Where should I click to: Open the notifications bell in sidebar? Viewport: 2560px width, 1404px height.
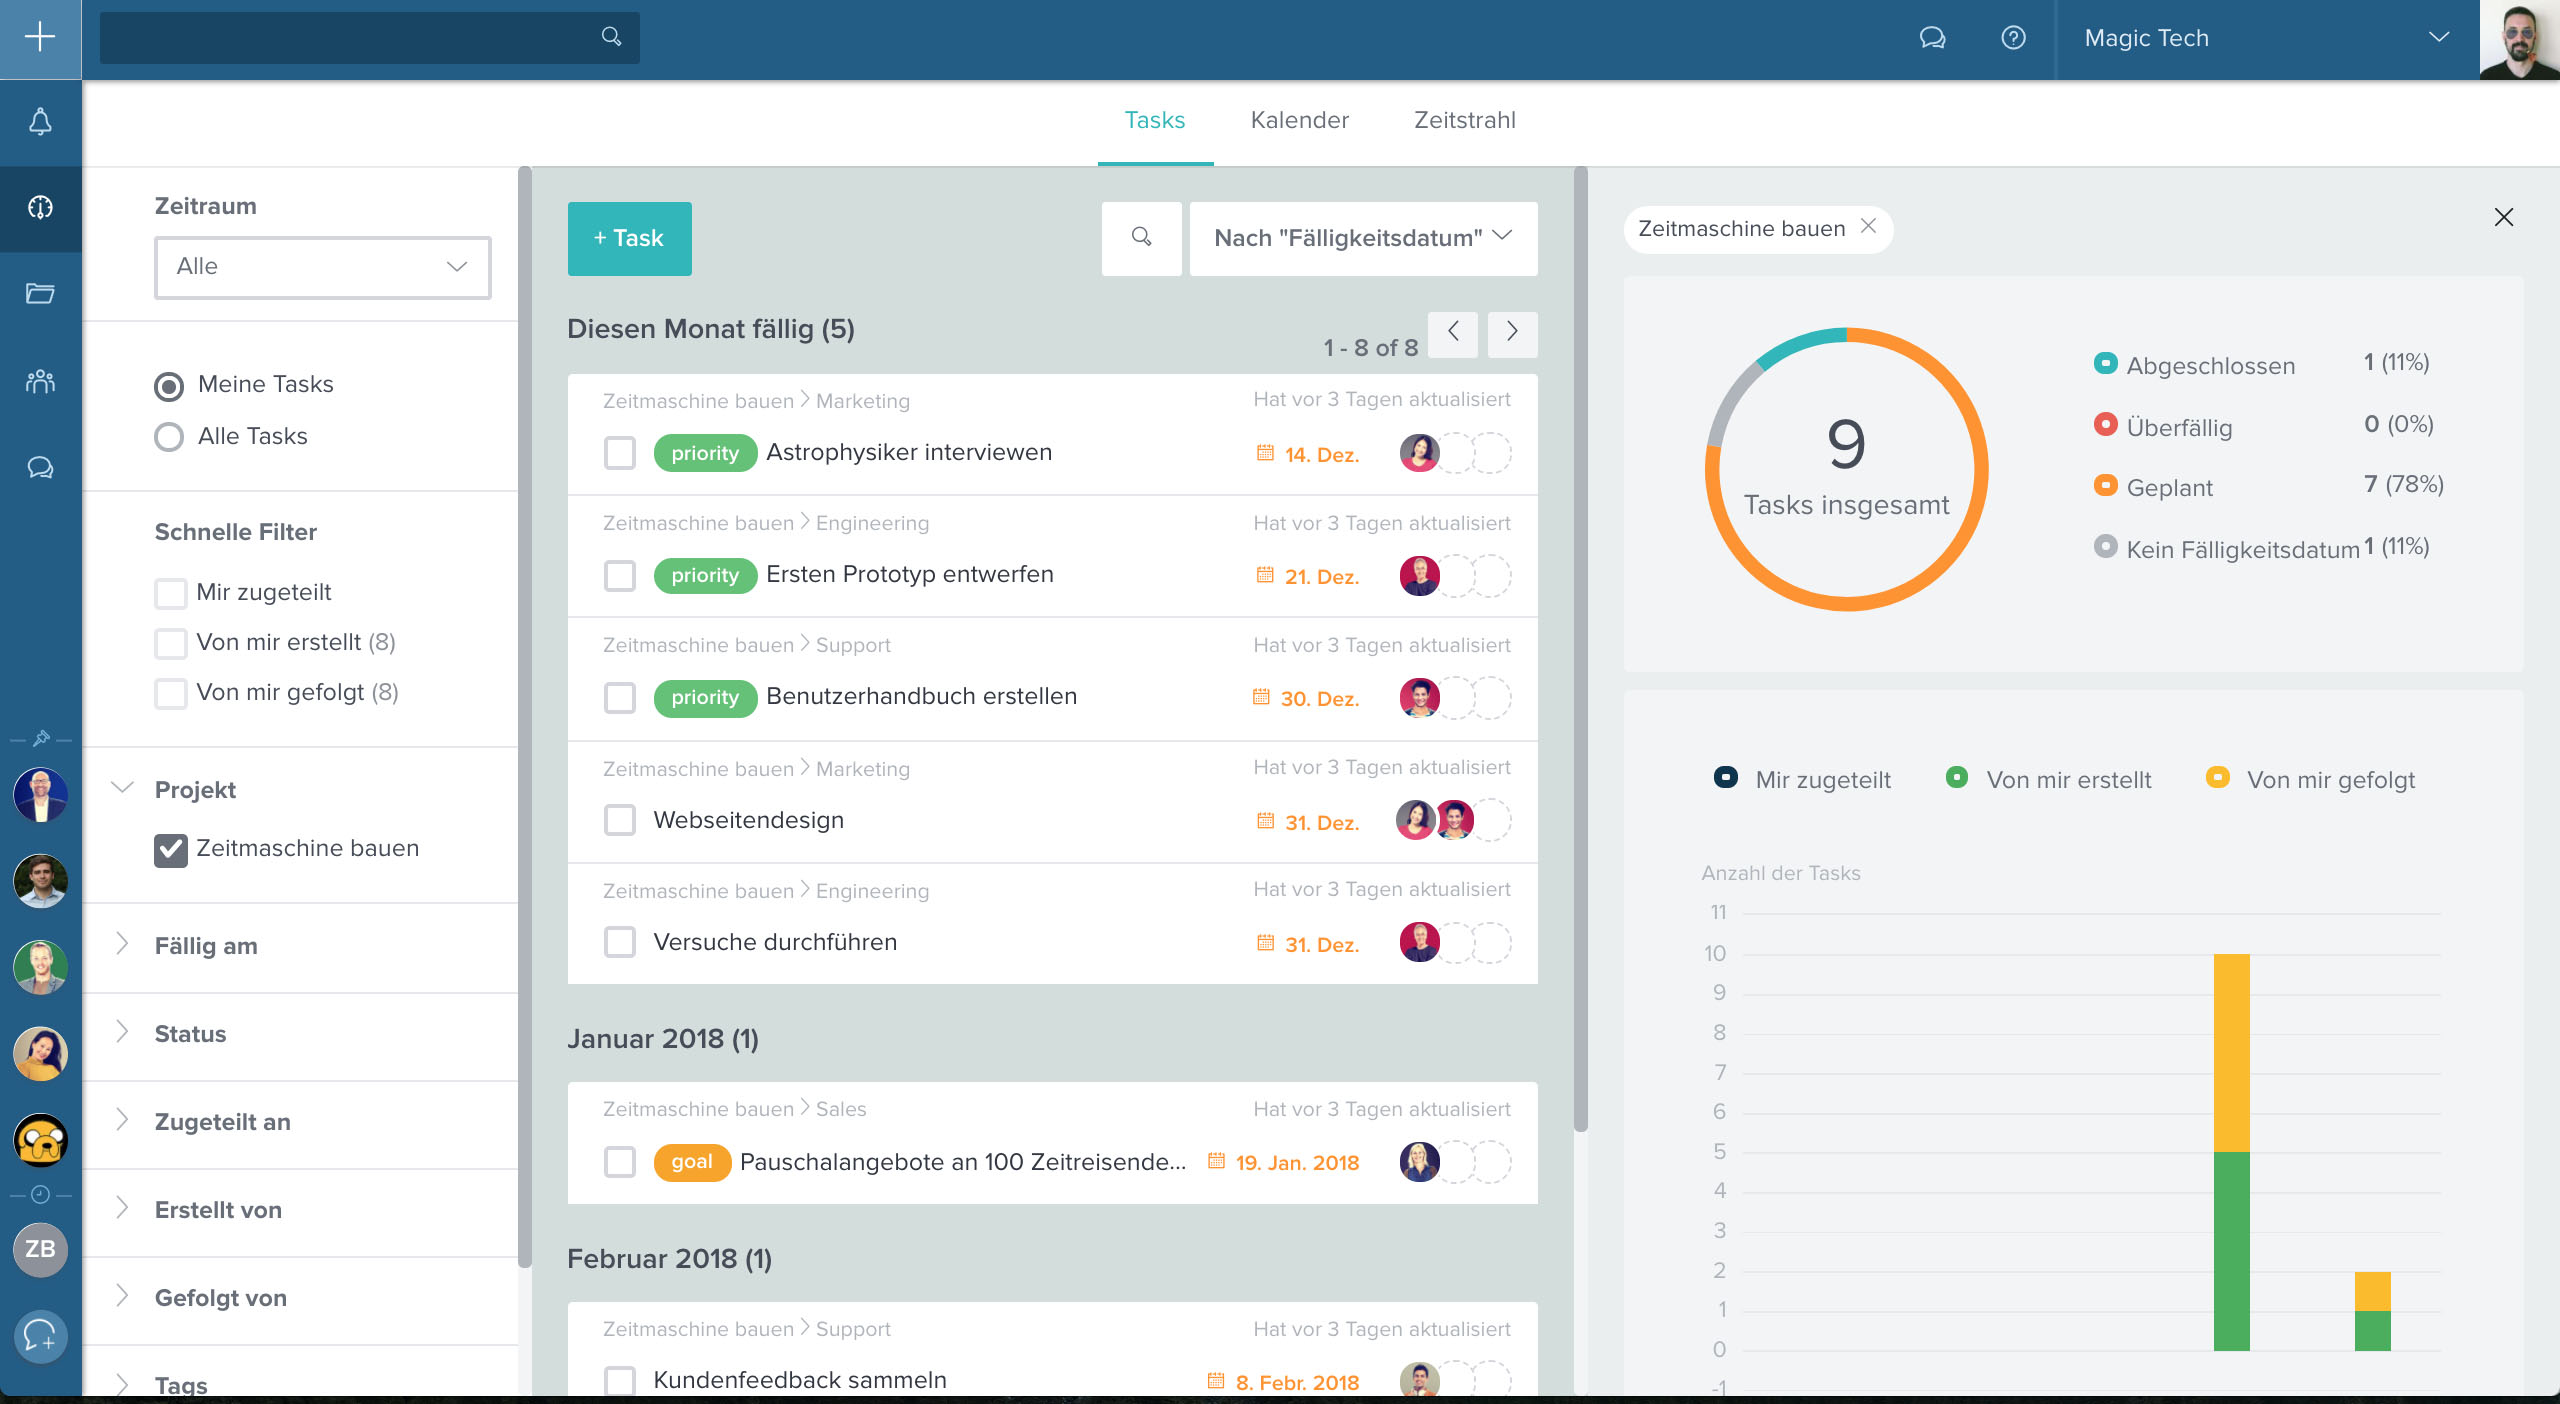pyautogui.click(x=40, y=122)
